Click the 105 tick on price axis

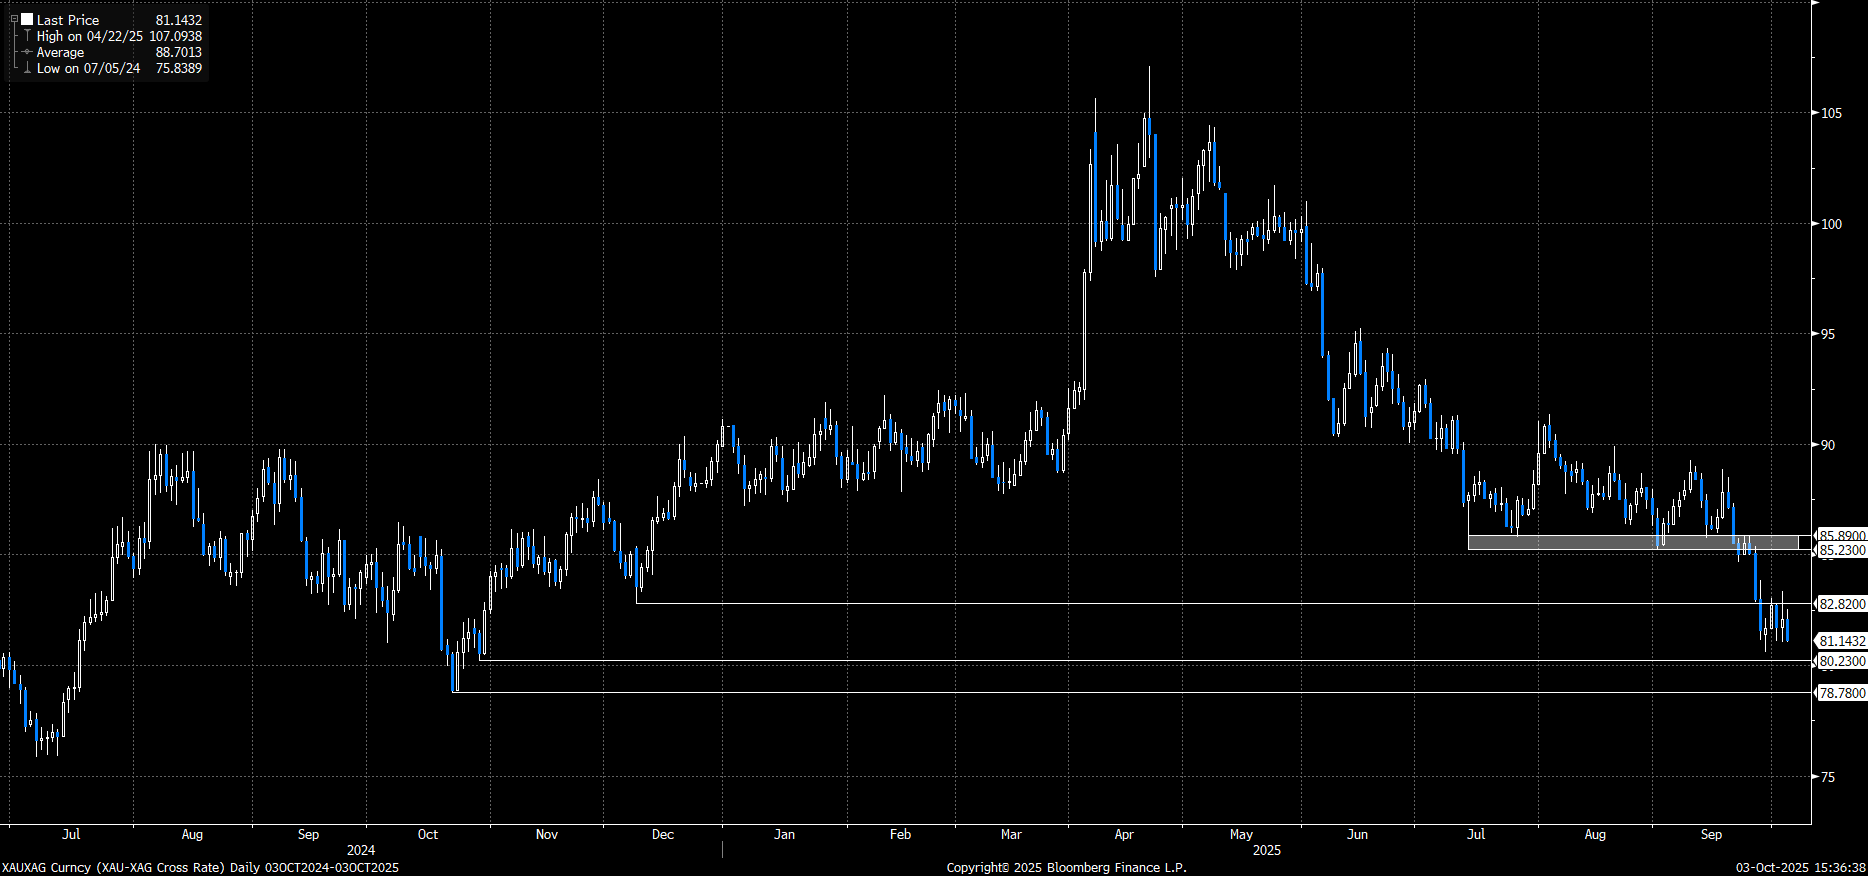click(1831, 113)
